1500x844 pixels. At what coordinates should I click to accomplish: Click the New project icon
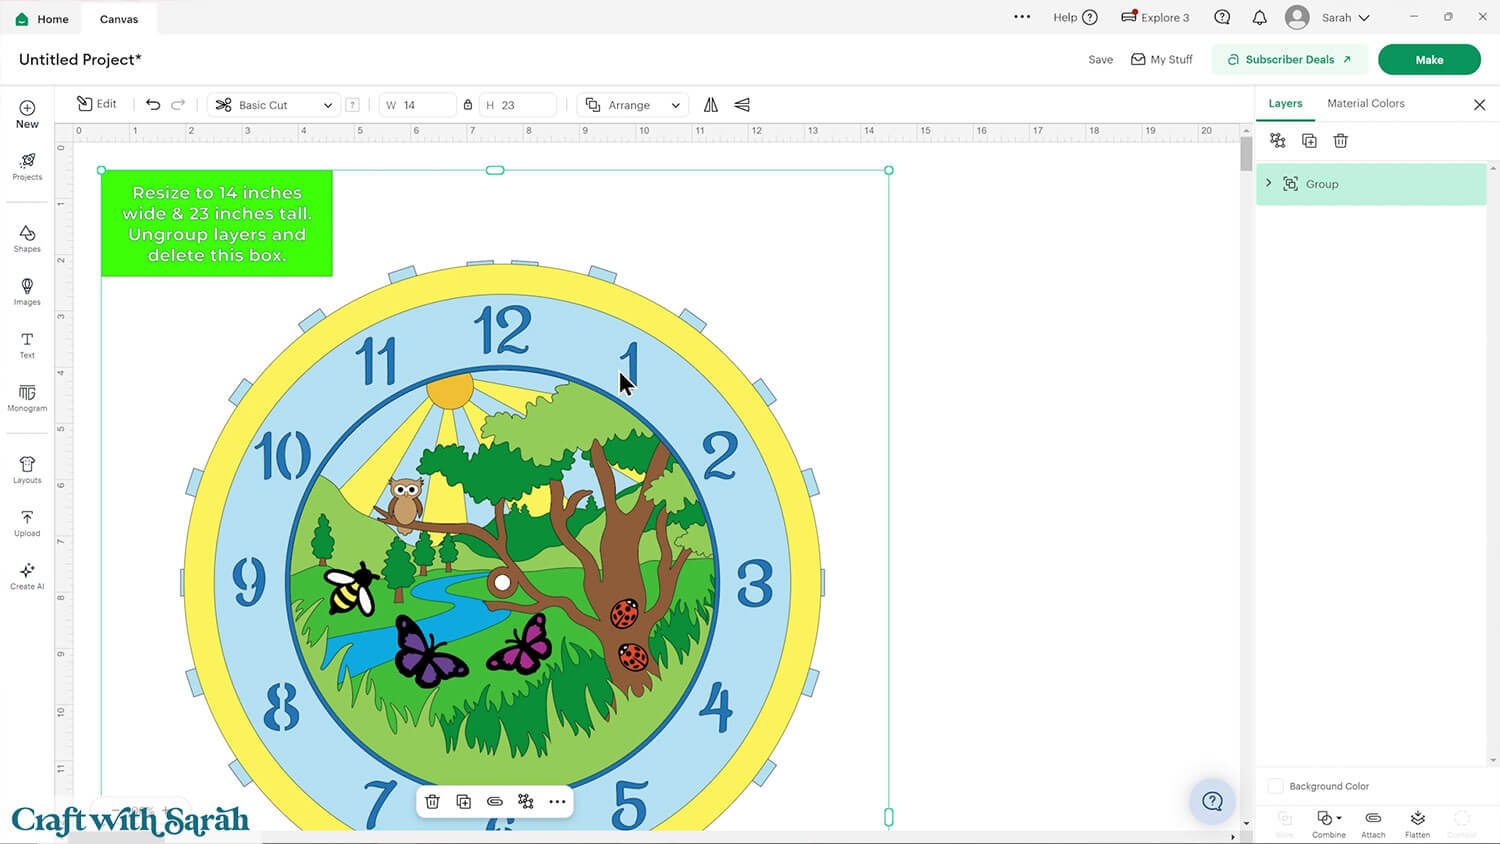point(27,114)
